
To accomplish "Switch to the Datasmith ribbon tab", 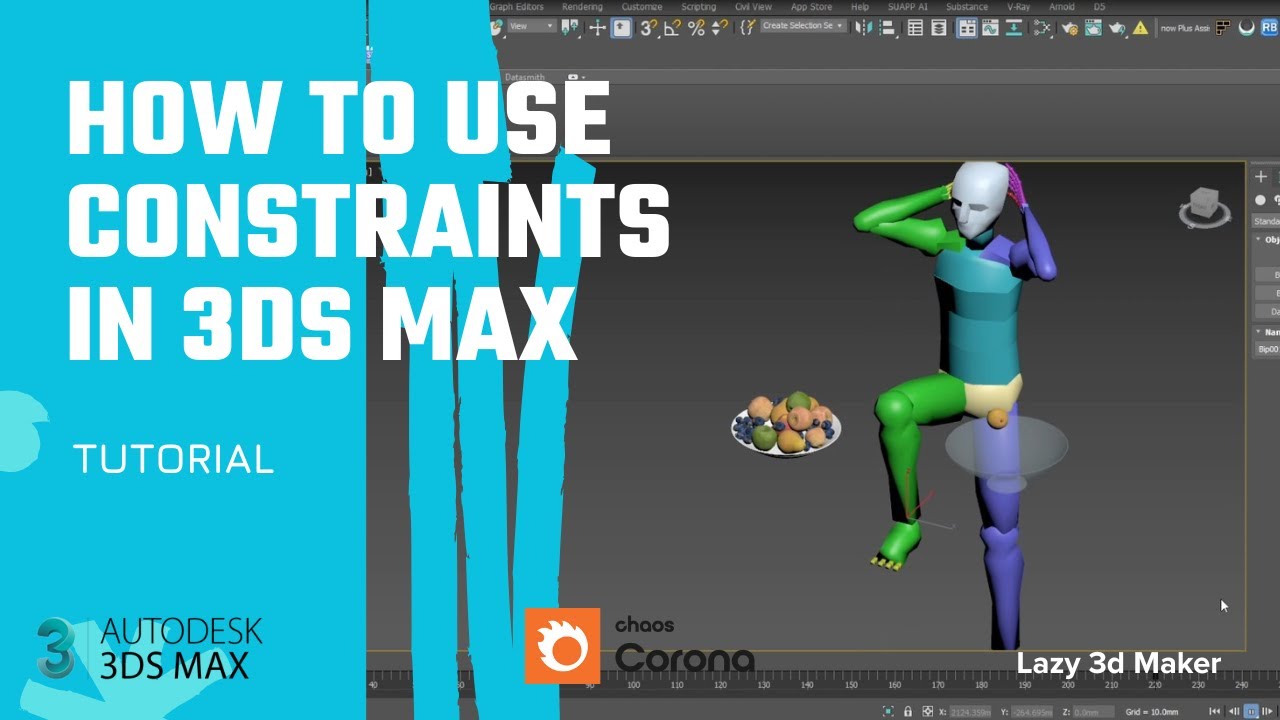I will point(525,77).
